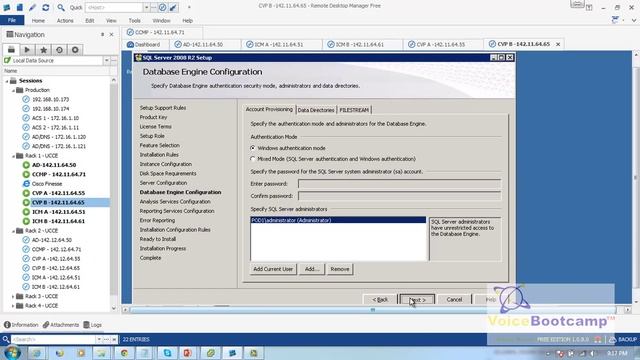Open Skype from the taskbar
This screenshot has height=360, width=640.
(x=167, y=353)
